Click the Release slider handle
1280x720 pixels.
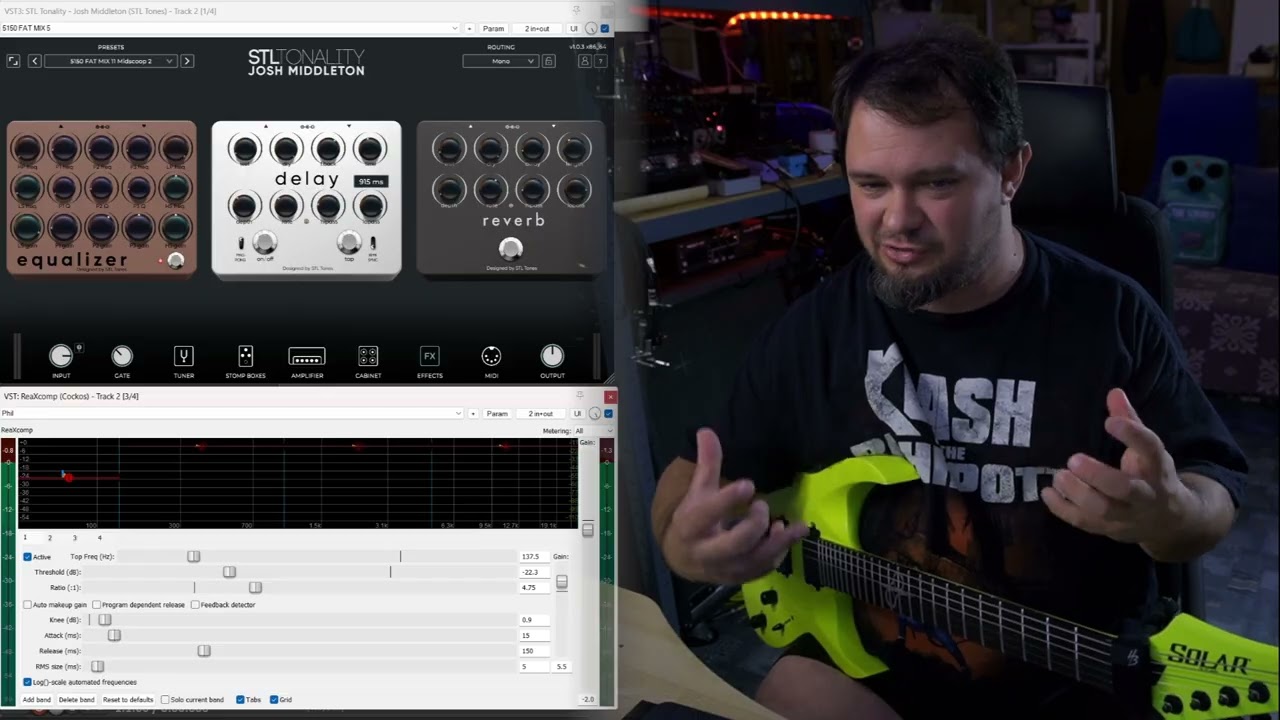pos(204,651)
